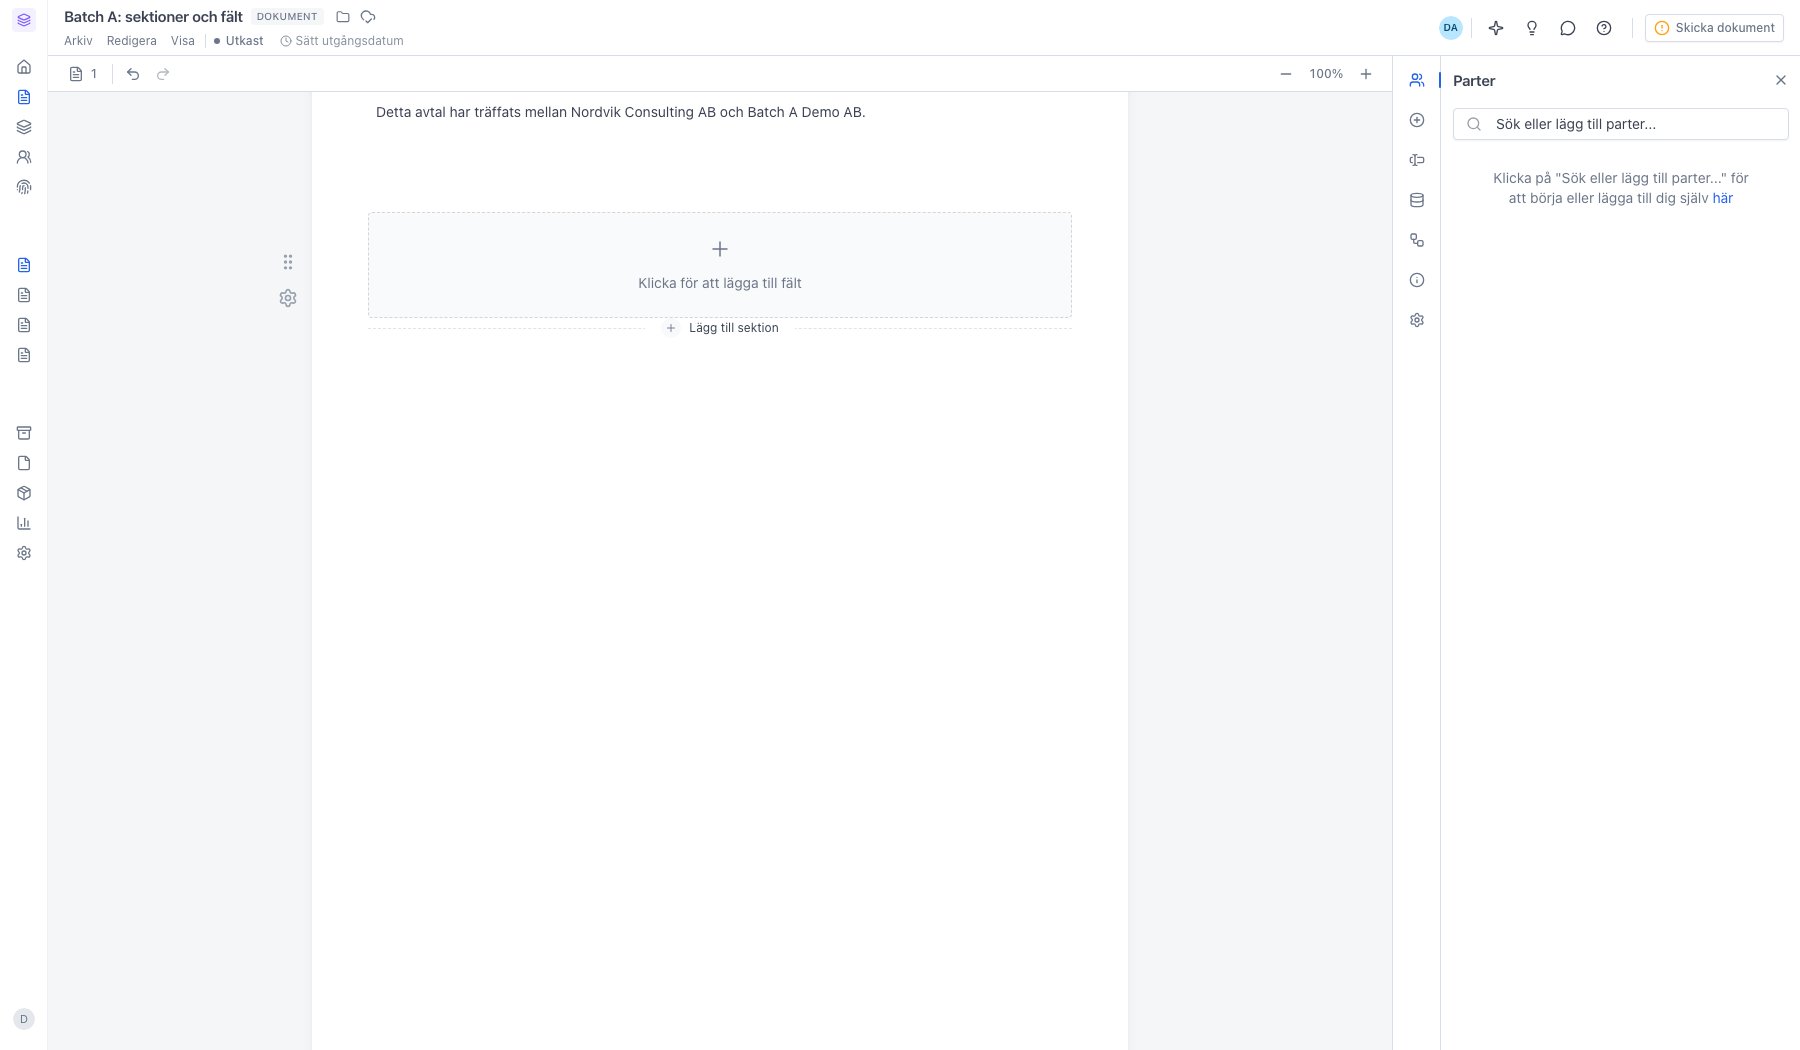Open the comments speech bubble icon
This screenshot has width=1800, height=1050.
coord(1568,28)
